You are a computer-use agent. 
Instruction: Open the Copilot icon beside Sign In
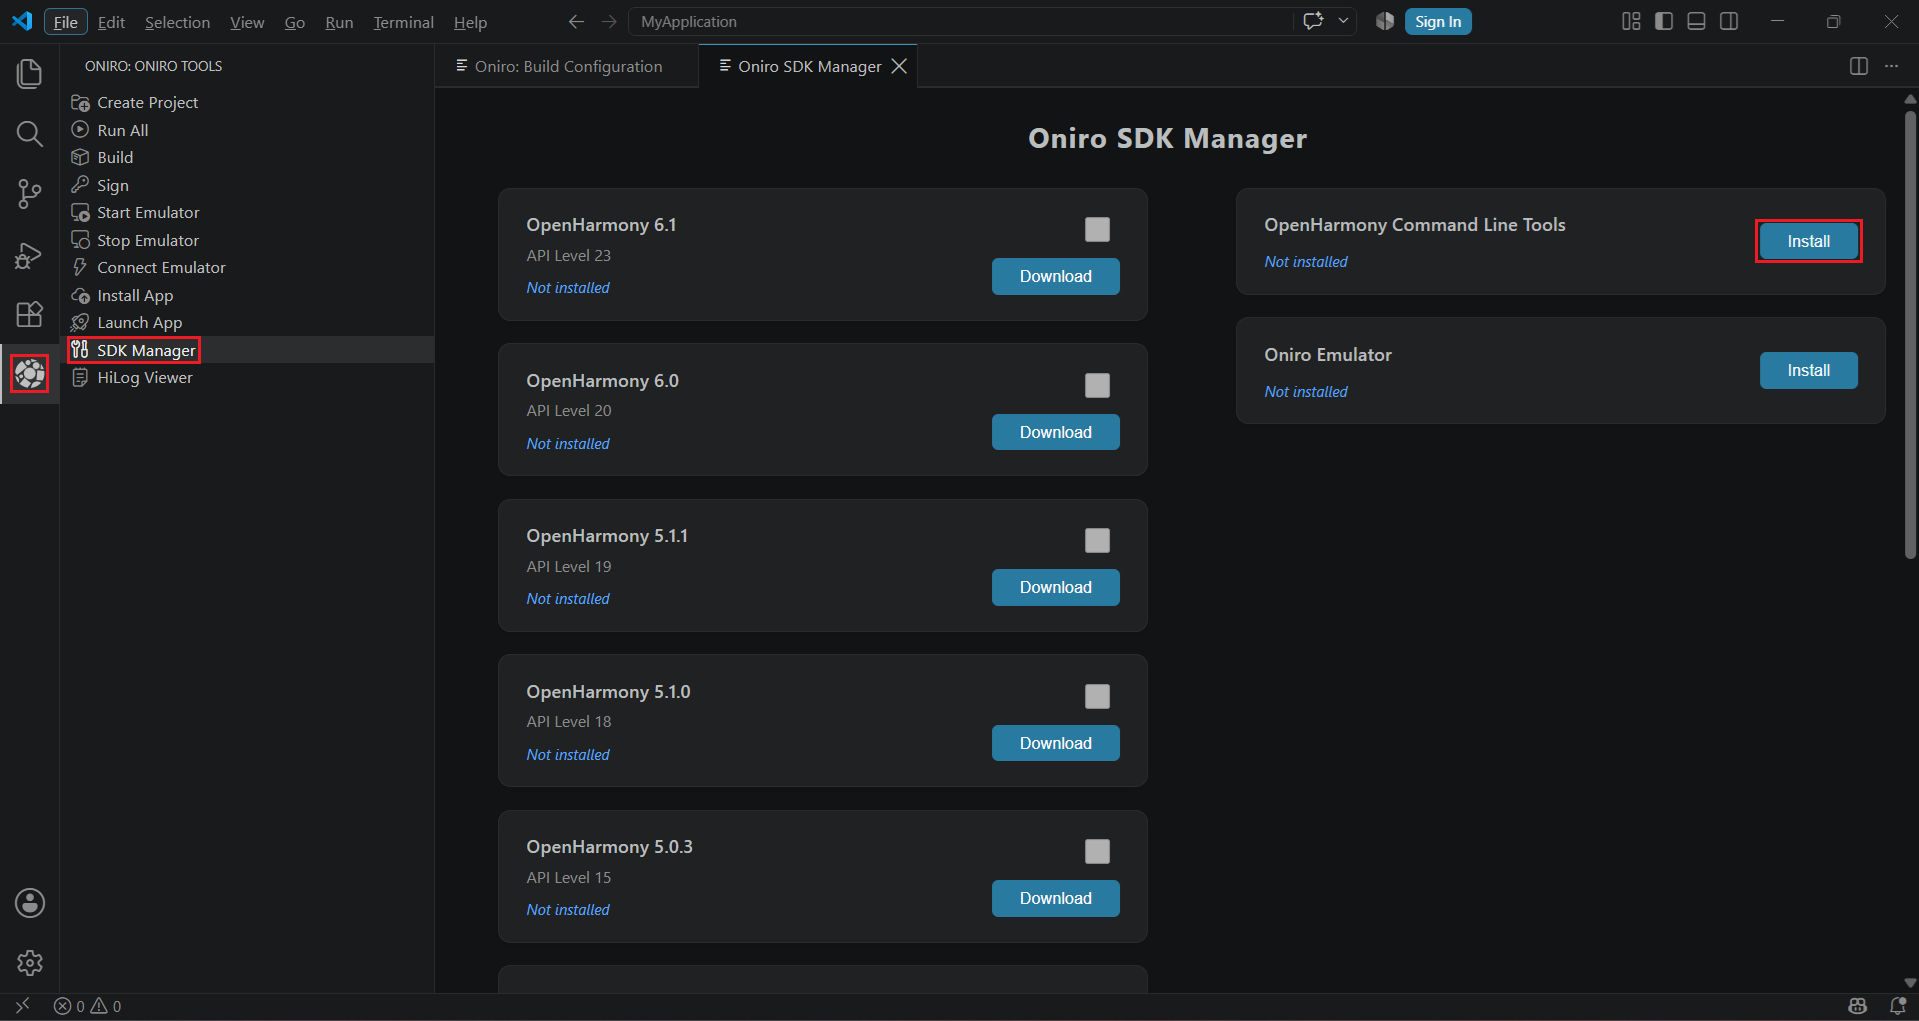coord(1384,21)
